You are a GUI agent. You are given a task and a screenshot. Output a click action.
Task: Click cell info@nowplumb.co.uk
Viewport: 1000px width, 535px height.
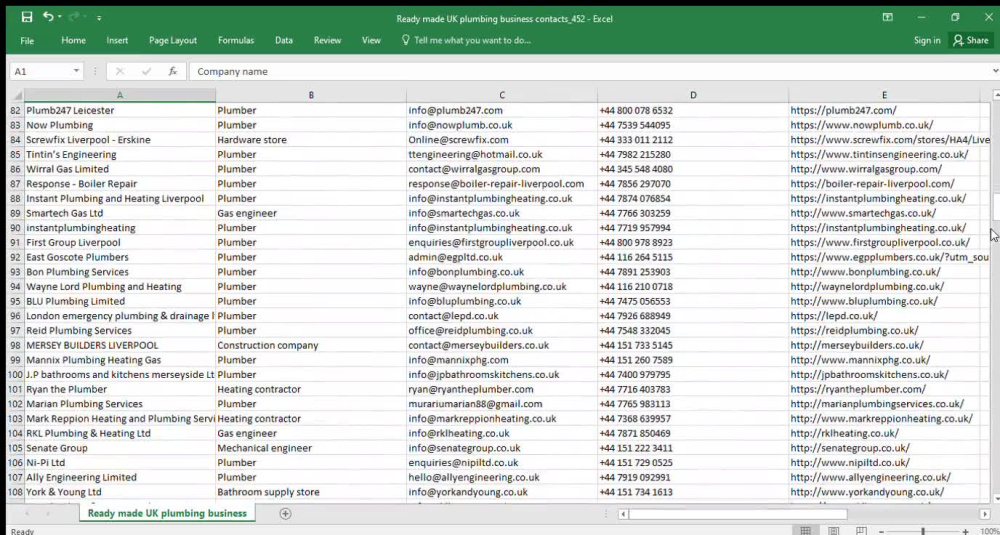[x=502, y=125]
